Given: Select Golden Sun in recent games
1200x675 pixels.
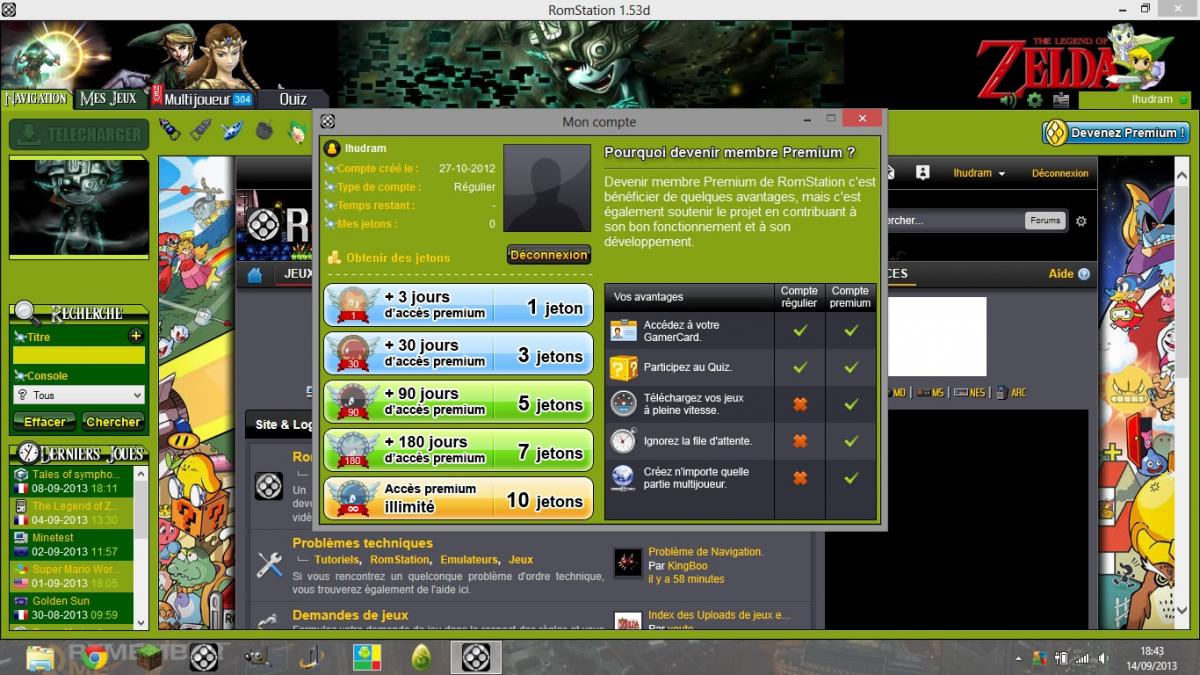Looking at the screenshot, I should point(72,608).
